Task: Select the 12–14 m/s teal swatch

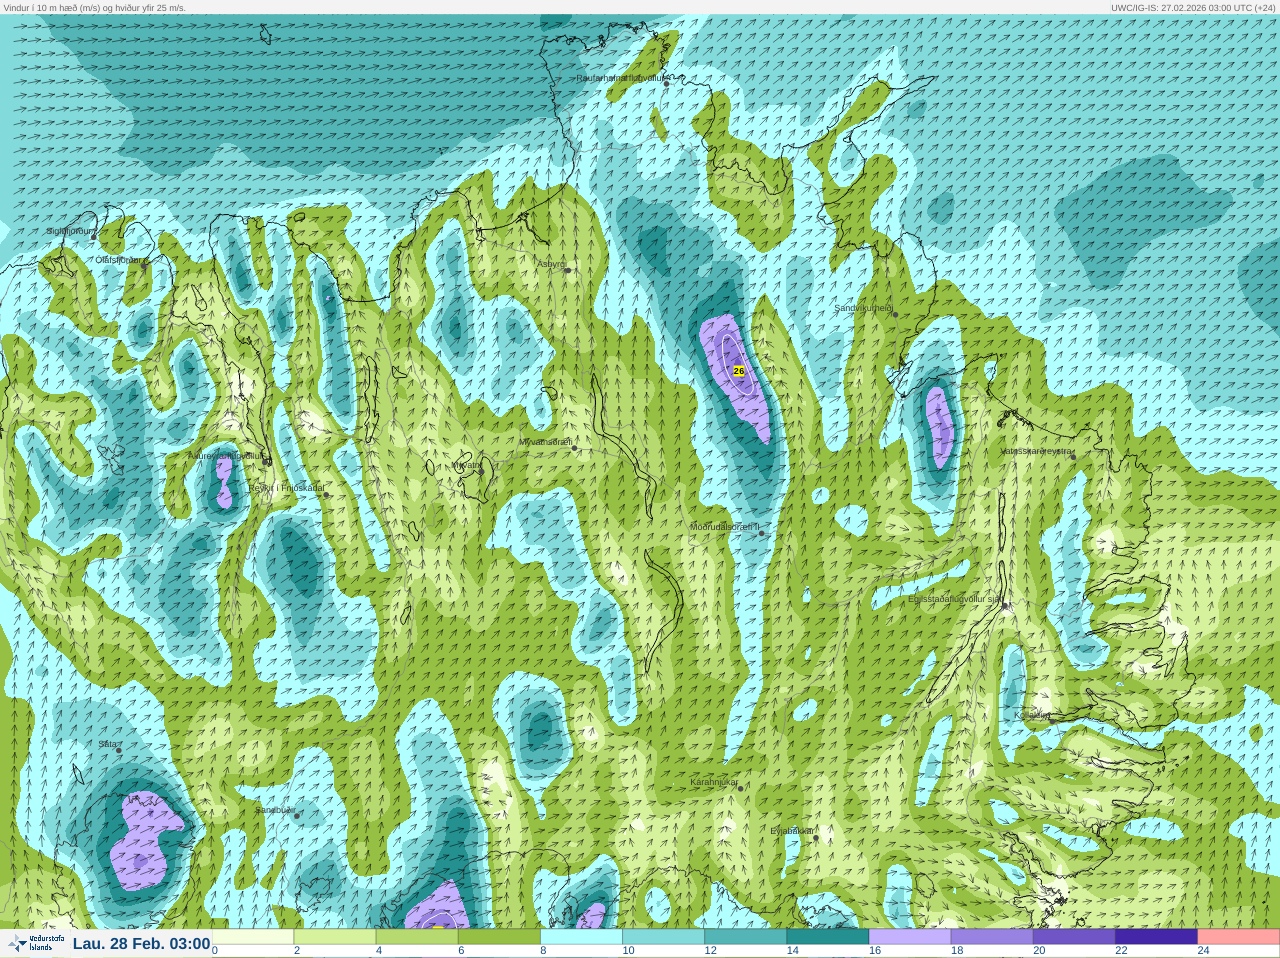Action: (x=745, y=937)
